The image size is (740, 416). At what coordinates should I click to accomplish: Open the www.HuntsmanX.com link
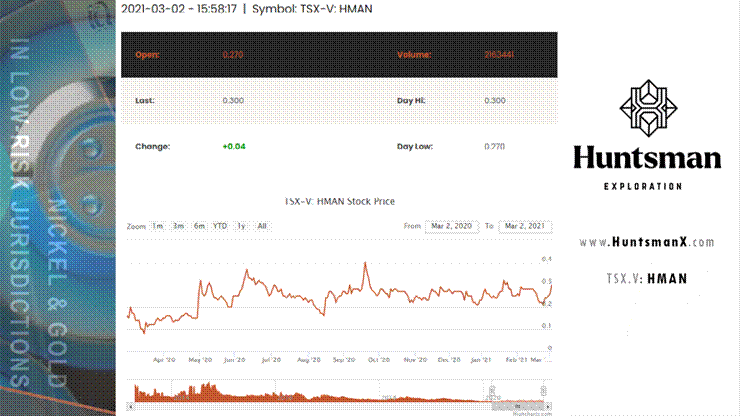pyautogui.click(x=647, y=242)
